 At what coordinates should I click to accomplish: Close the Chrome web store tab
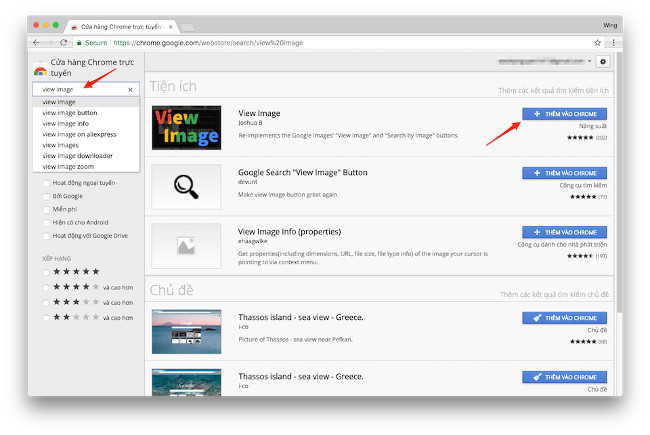coord(170,27)
